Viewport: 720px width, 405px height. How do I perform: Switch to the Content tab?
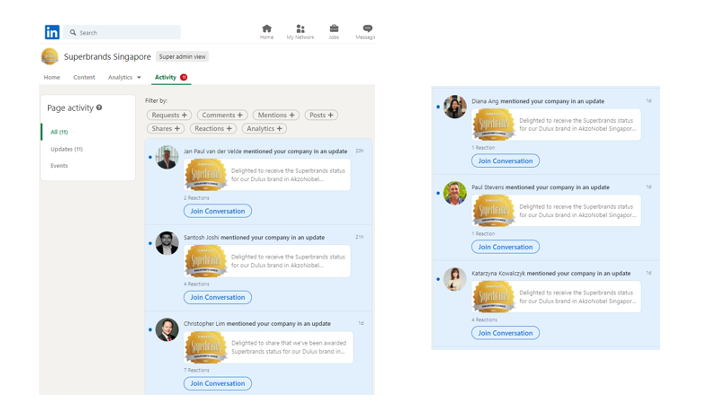tap(84, 77)
